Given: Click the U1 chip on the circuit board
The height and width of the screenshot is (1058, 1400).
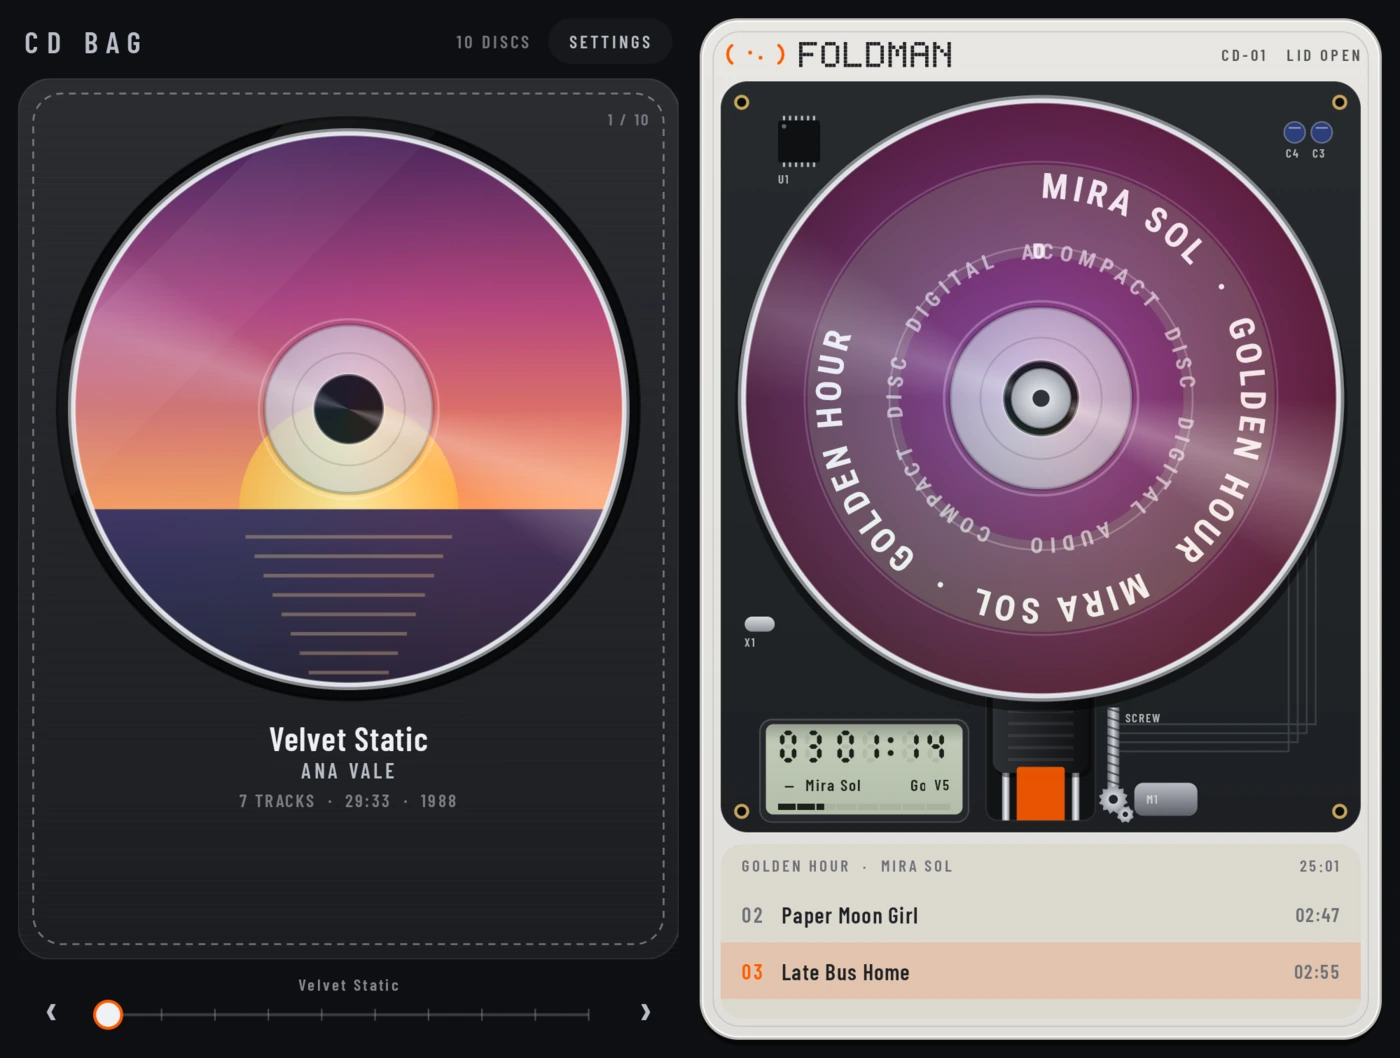Looking at the screenshot, I should click(798, 141).
